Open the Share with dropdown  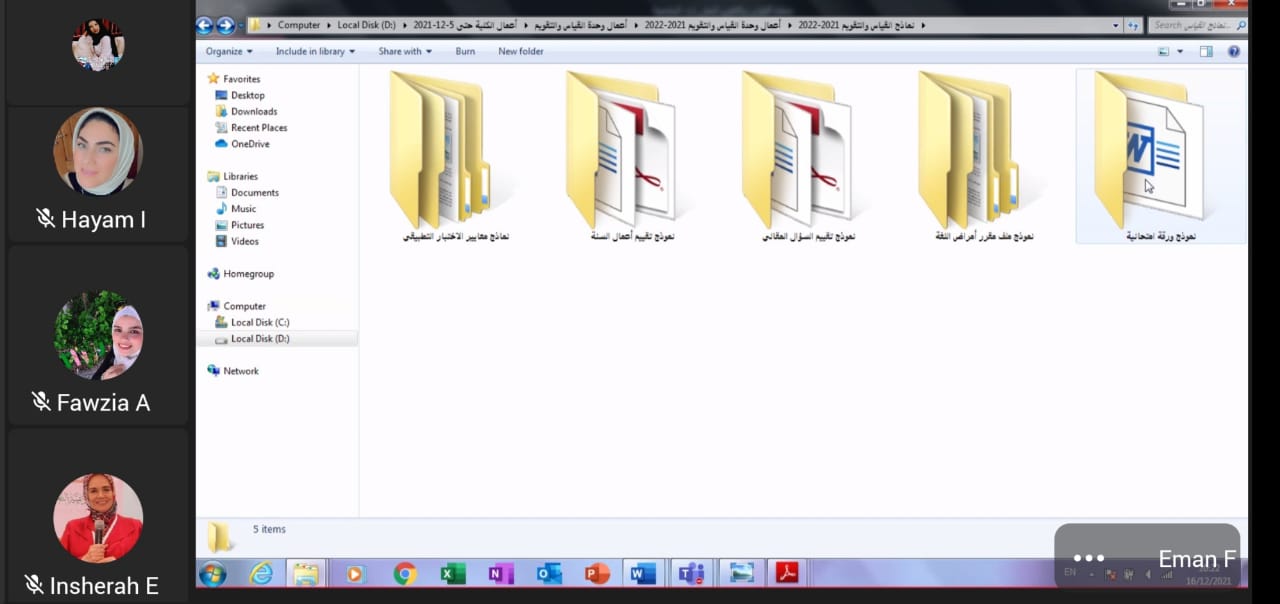pyautogui.click(x=405, y=51)
